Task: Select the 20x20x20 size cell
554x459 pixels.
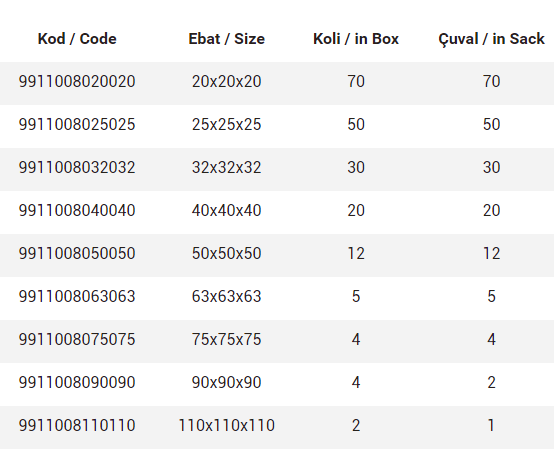Action: pyautogui.click(x=226, y=82)
